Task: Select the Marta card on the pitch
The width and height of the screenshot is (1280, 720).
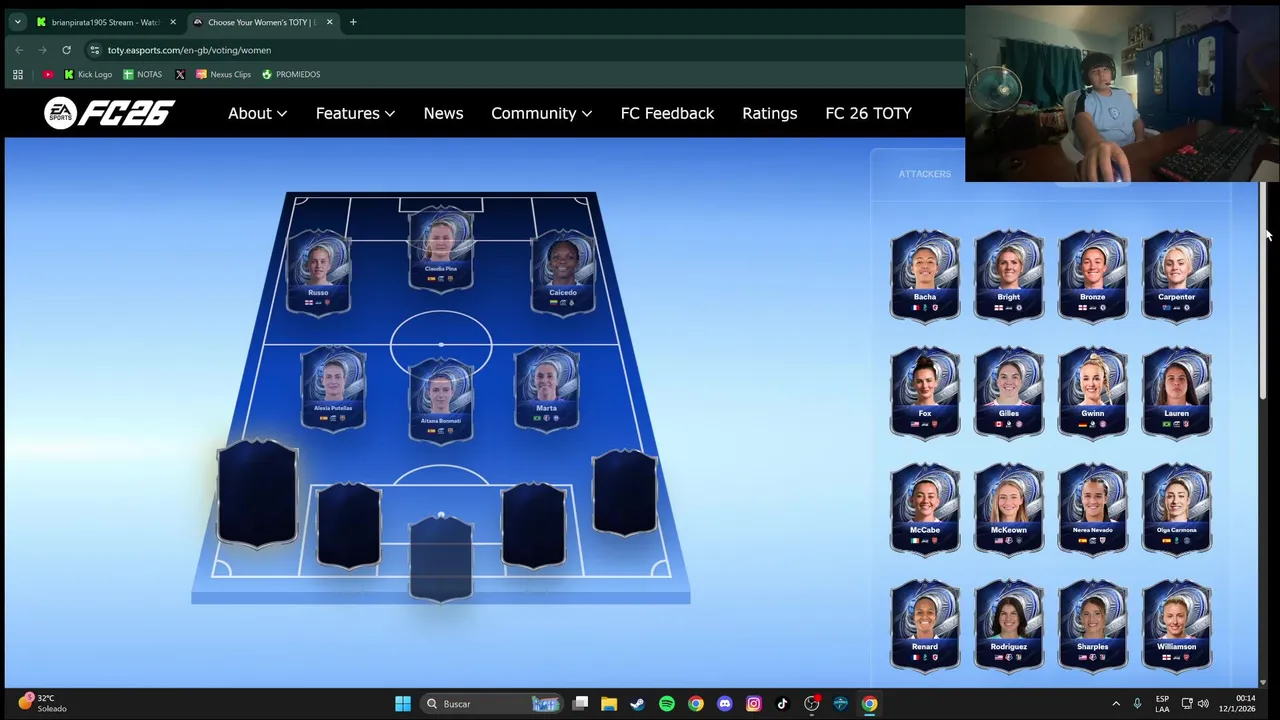Action: coord(546,388)
